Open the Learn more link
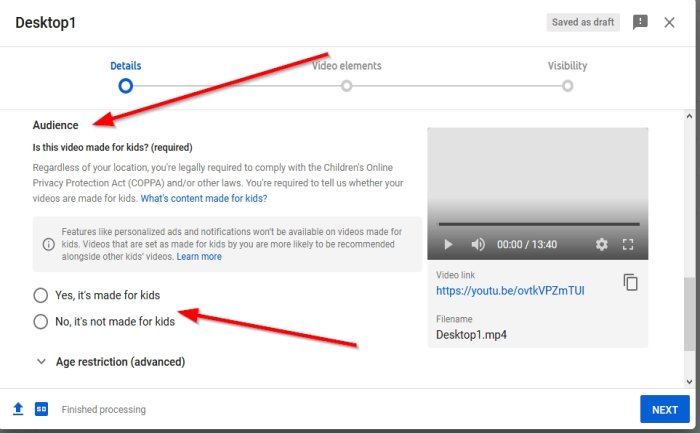 tap(199, 257)
